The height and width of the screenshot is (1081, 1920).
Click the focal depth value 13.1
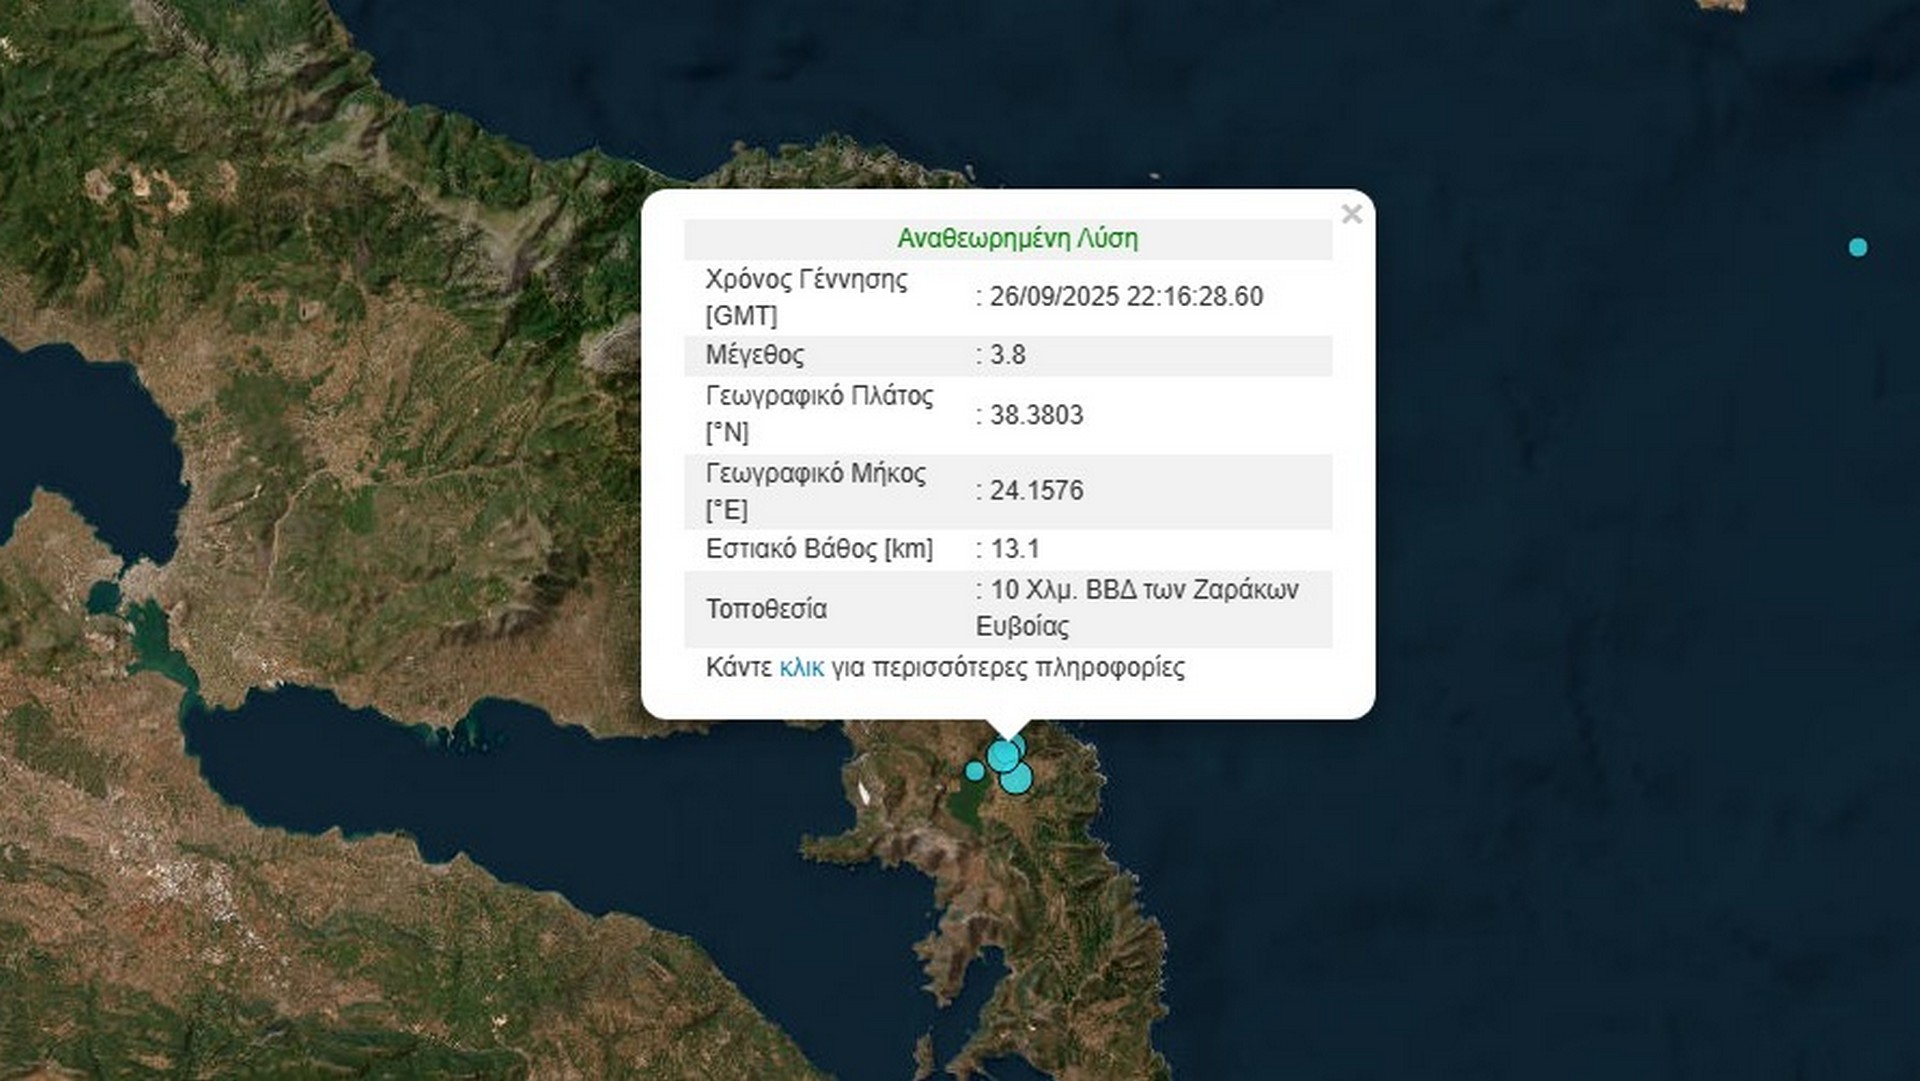tap(1014, 549)
